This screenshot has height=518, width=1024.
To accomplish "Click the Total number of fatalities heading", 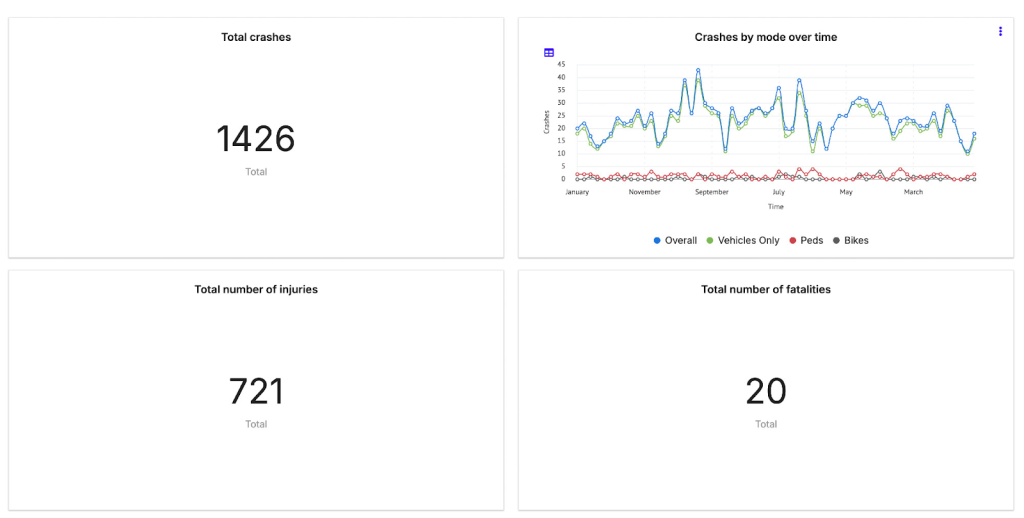I will [x=766, y=289].
